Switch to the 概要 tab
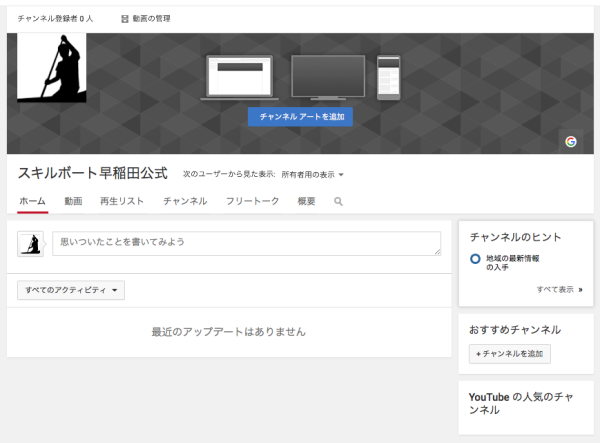600x443 pixels. point(307,201)
